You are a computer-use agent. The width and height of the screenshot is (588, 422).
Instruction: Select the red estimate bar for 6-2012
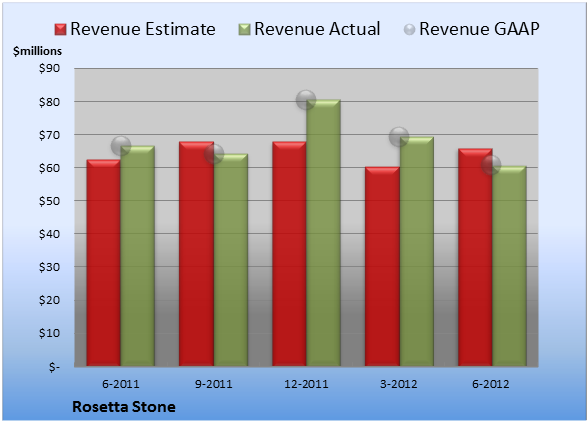475,257
